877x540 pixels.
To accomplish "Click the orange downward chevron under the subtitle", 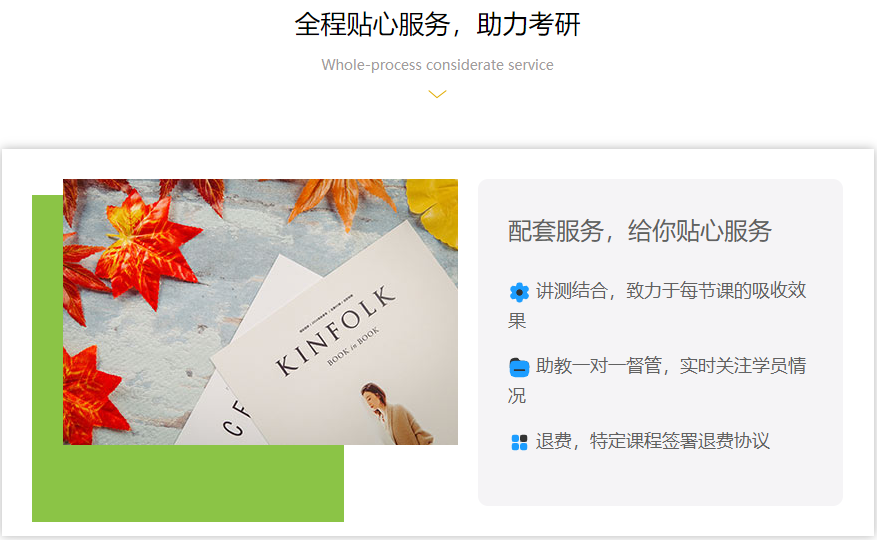I will tap(437, 94).
